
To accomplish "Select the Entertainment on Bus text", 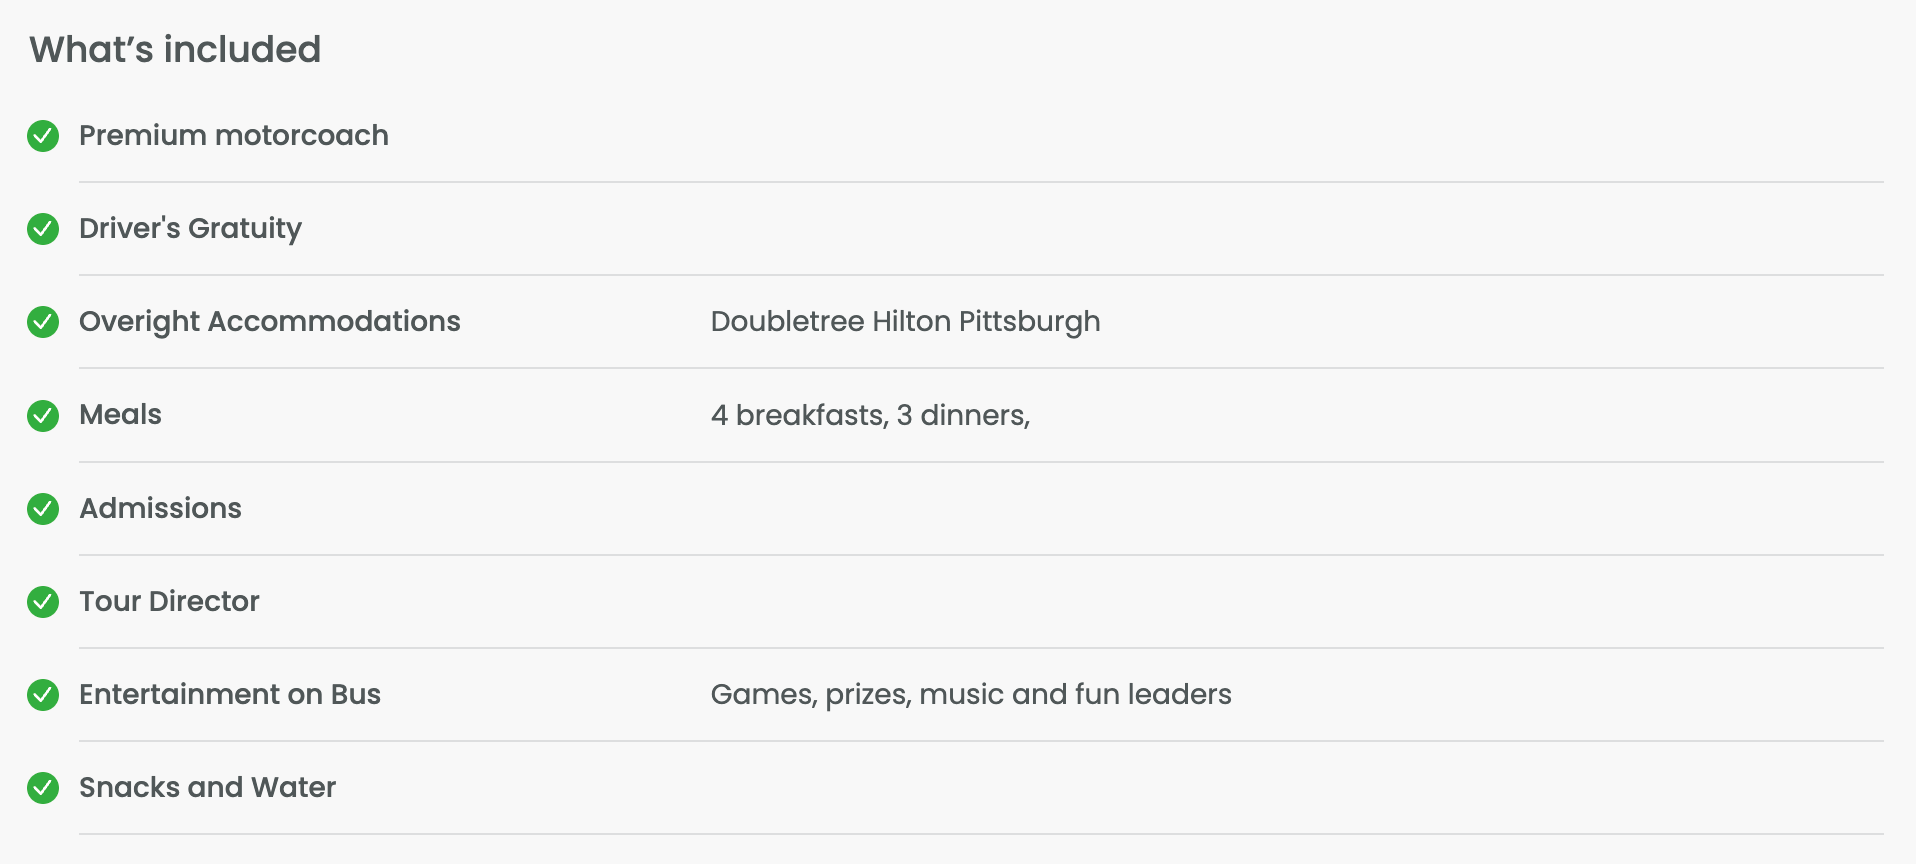I will (230, 694).
